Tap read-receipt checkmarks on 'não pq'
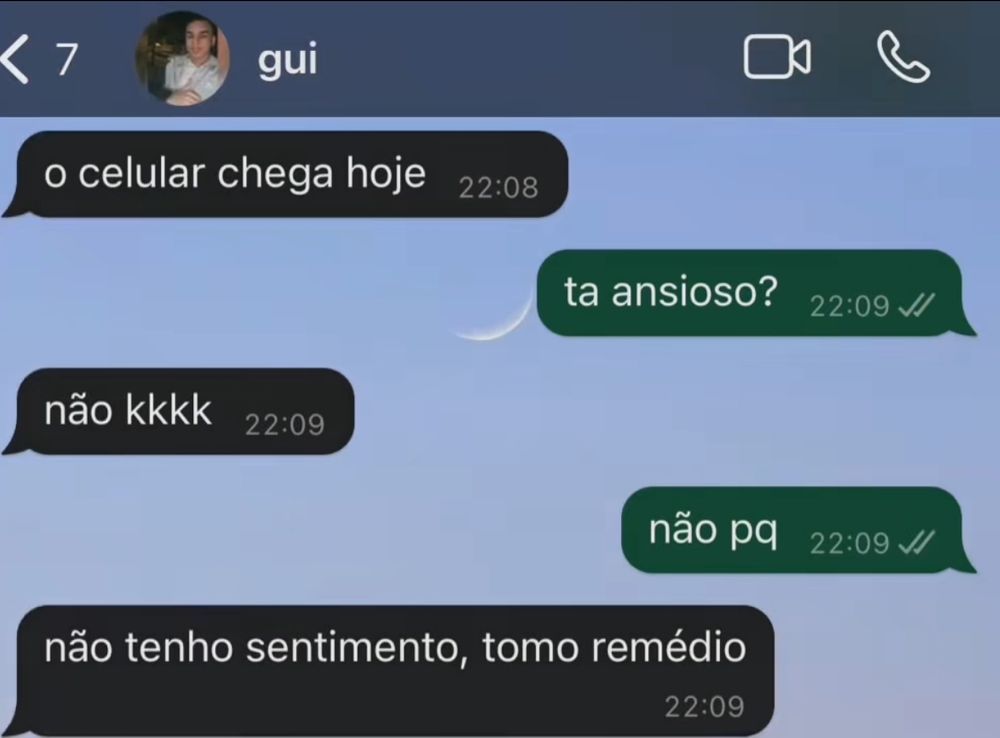This screenshot has width=1000, height=738. (916, 543)
